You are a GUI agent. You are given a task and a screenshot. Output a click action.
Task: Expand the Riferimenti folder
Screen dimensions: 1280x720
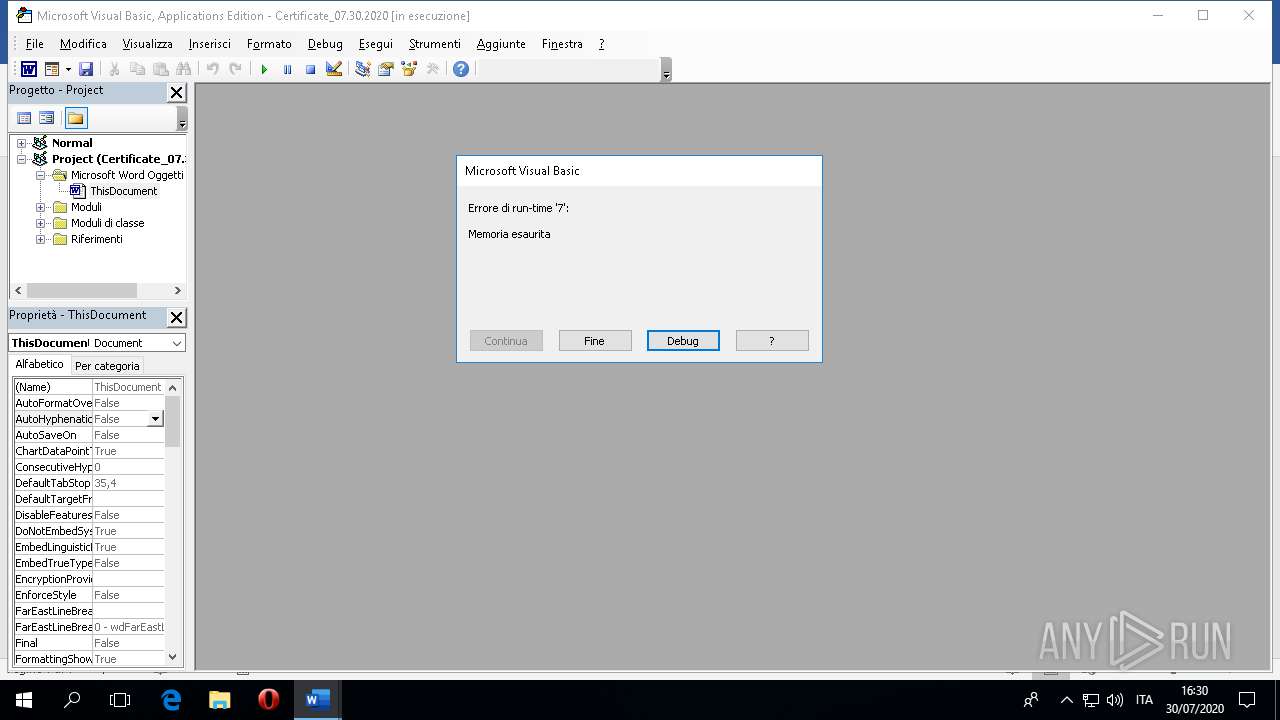coord(40,239)
